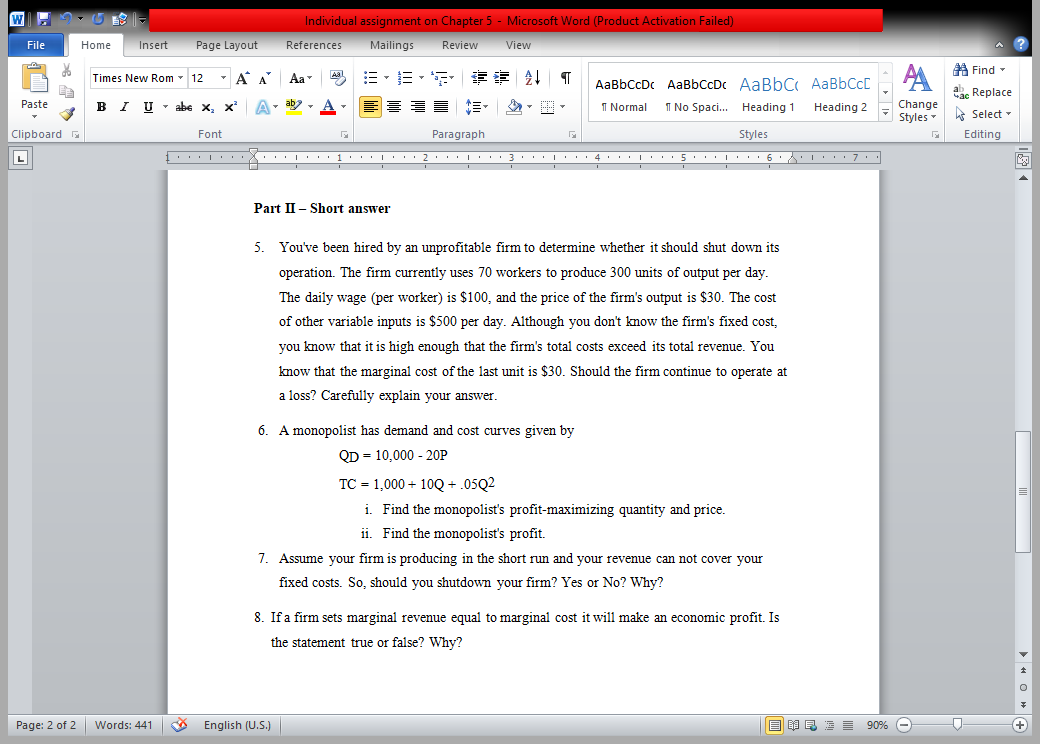This screenshot has height=744, width=1040.
Task: Click the Subscript icon
Action: [x=207, y=106]
